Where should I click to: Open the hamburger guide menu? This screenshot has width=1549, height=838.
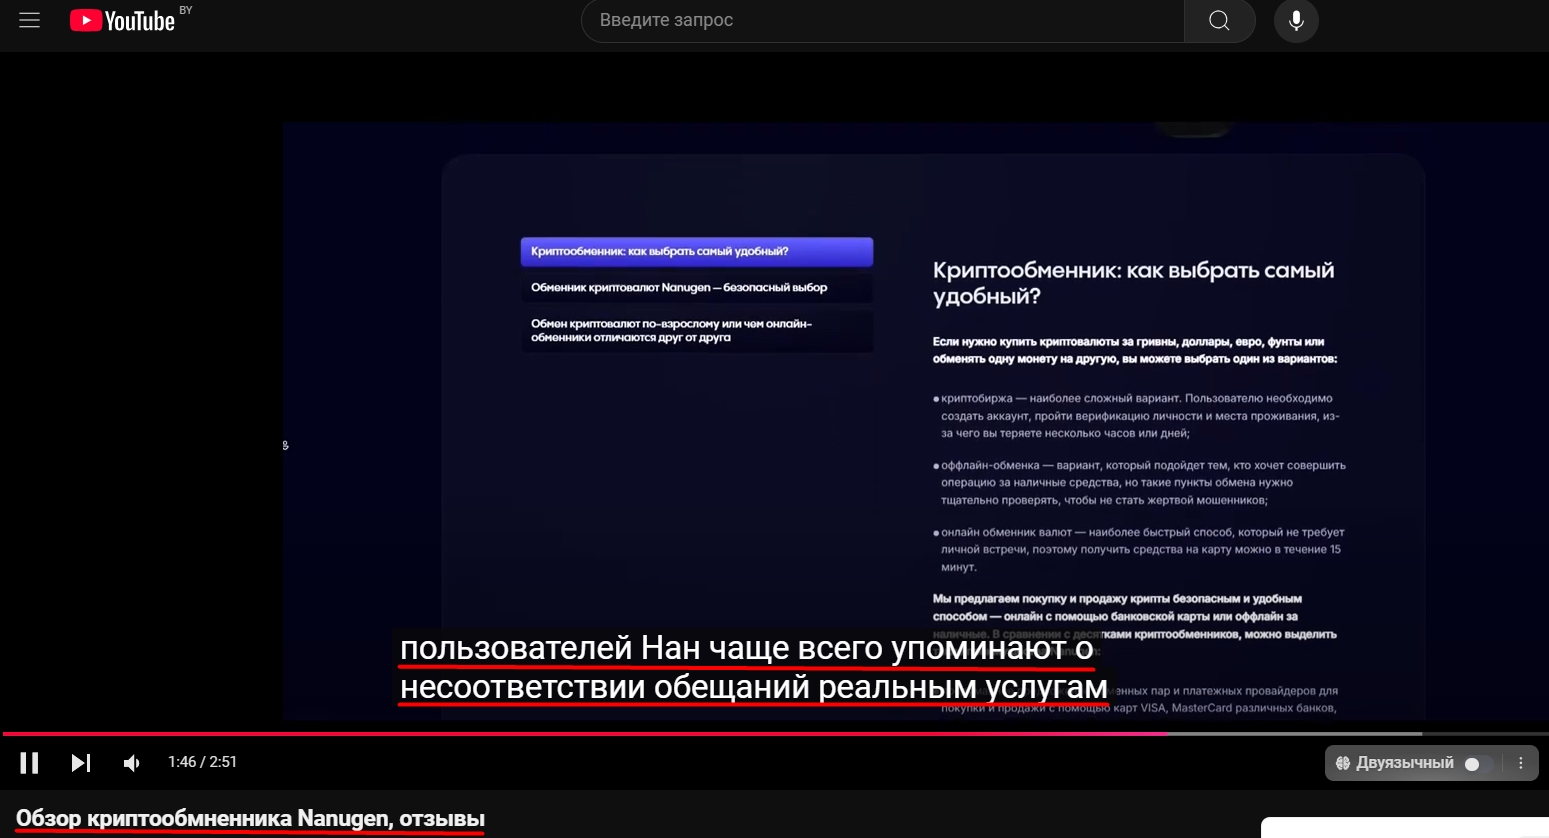pyautogui.click(x=30, y=20)
